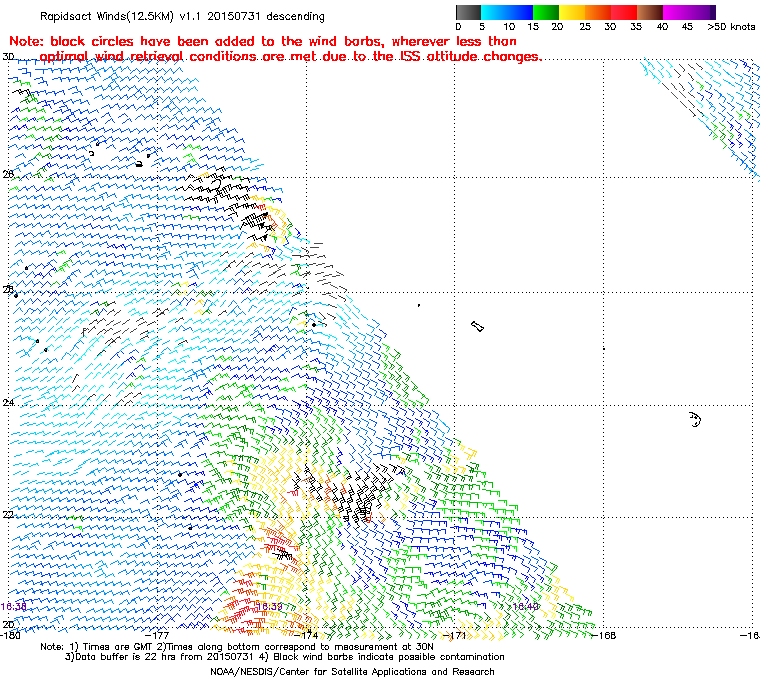Click the latitude label 28
This screenshot has height=688, width=760.
click(x=8, y=174)
